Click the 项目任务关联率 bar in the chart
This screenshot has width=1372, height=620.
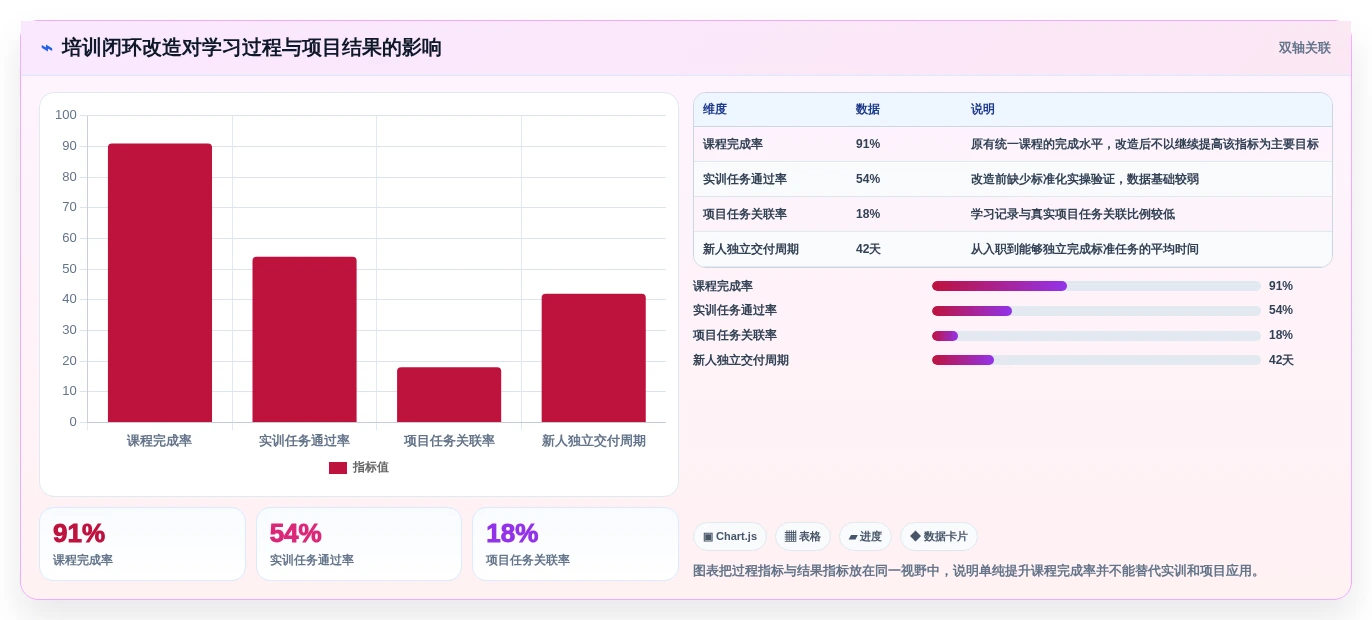point(449,395)
